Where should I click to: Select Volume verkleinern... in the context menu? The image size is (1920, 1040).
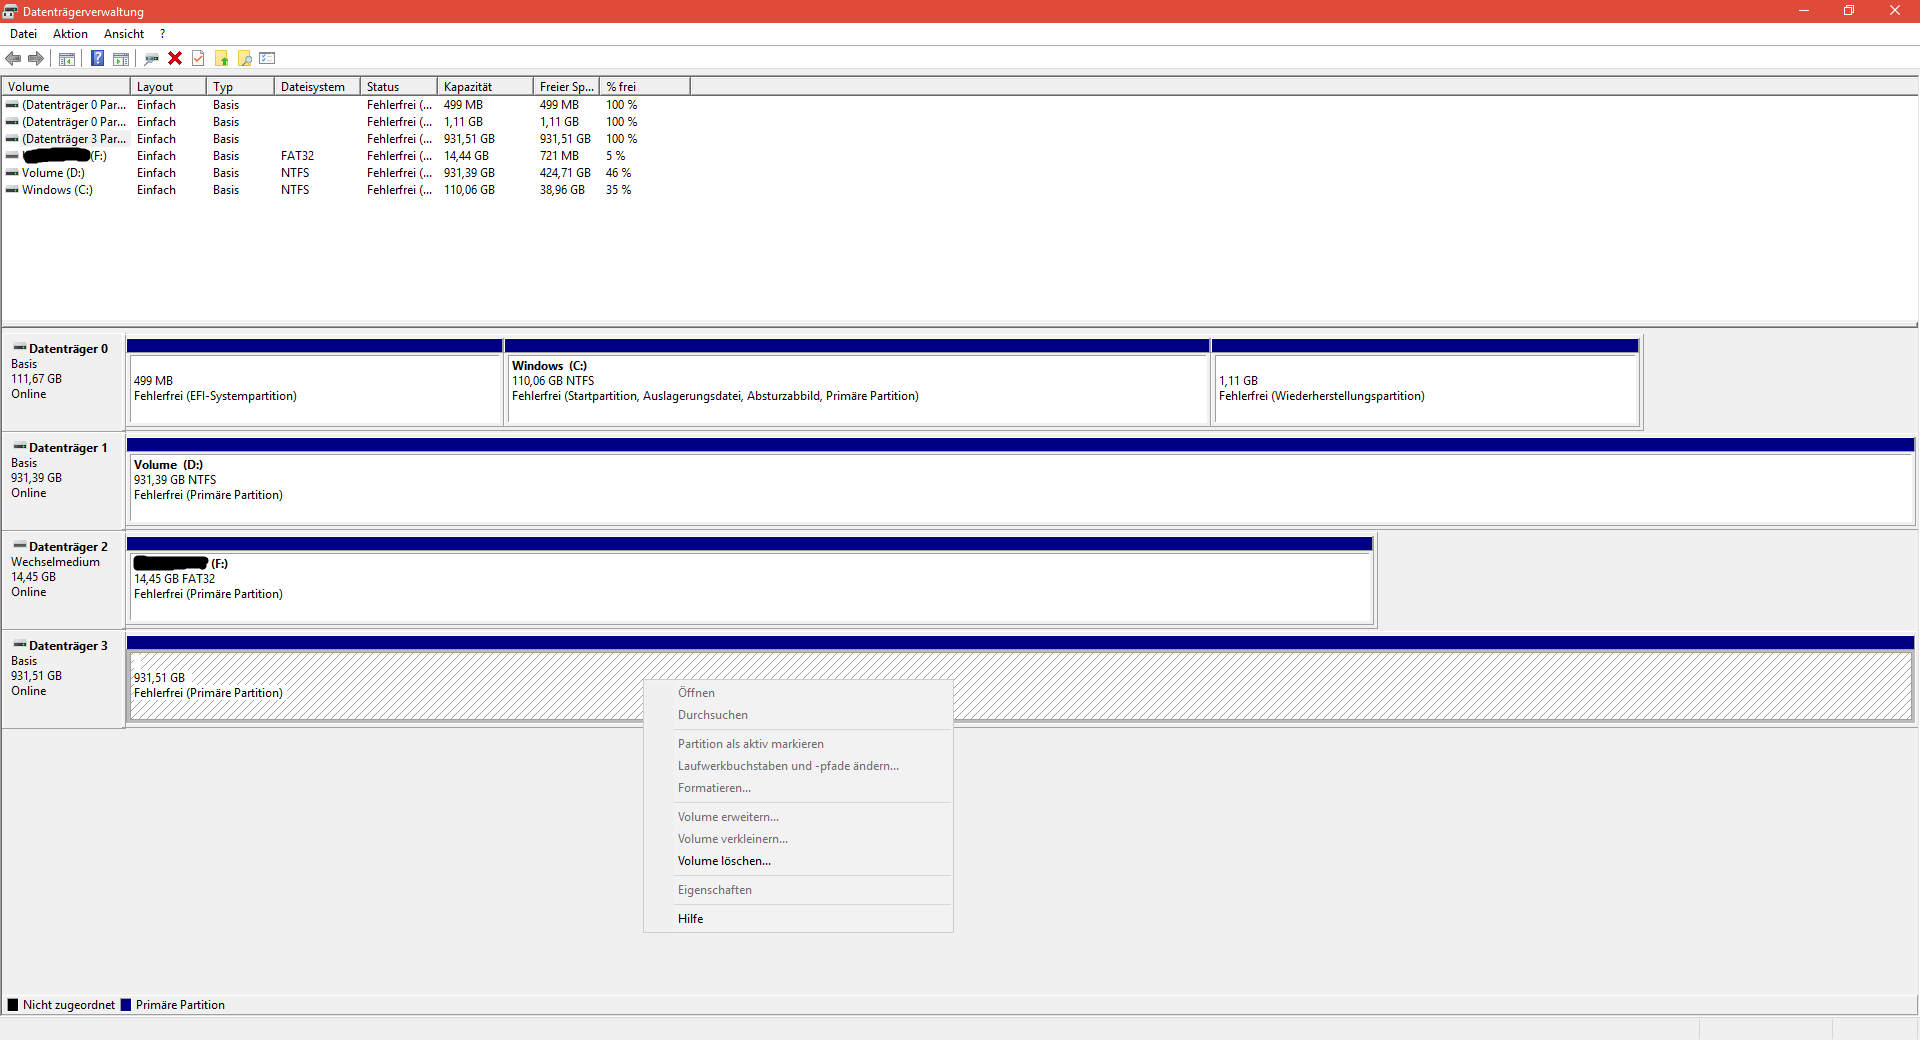pyautogui.click(x=797, y=839)
